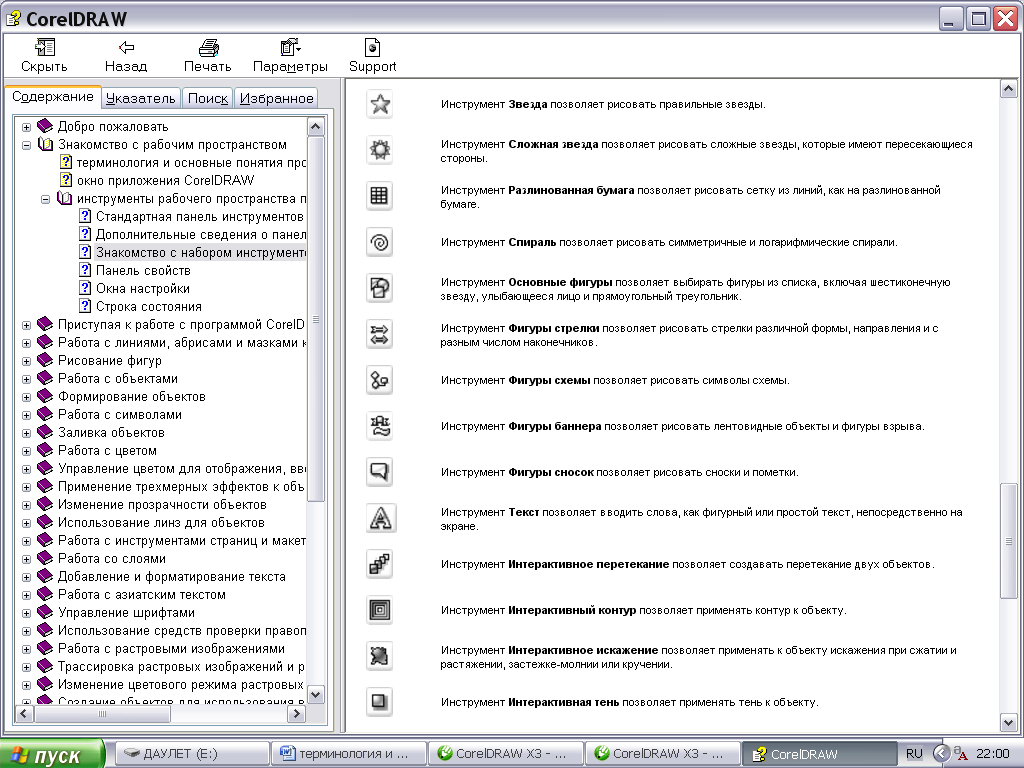Click the Текст tool letter A icon
Viewport: 1024px width, 768px height.
(x=379, y=519)
